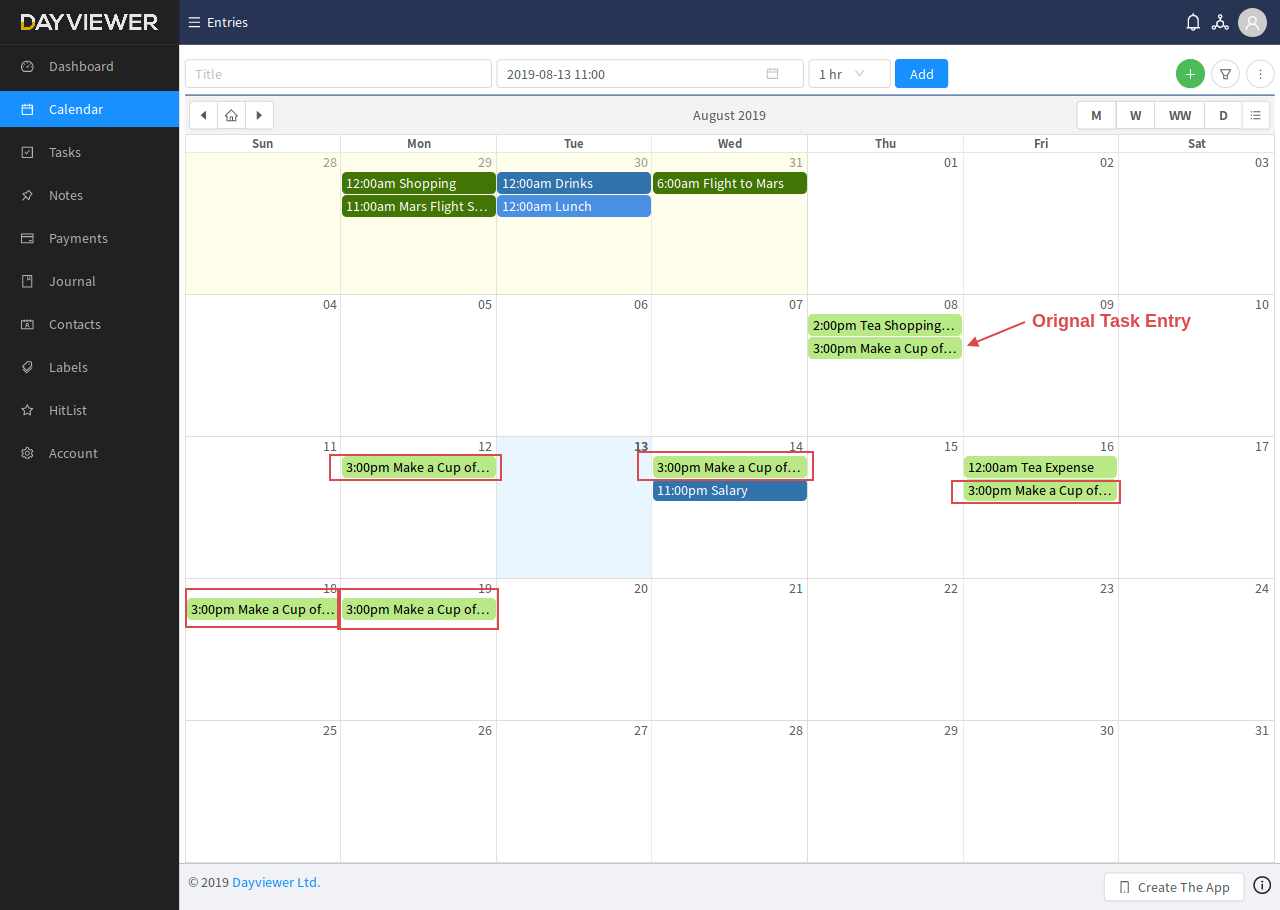1280x910 pixels.
Task: Open Notes from the sidebar
Action: point(89,195)
